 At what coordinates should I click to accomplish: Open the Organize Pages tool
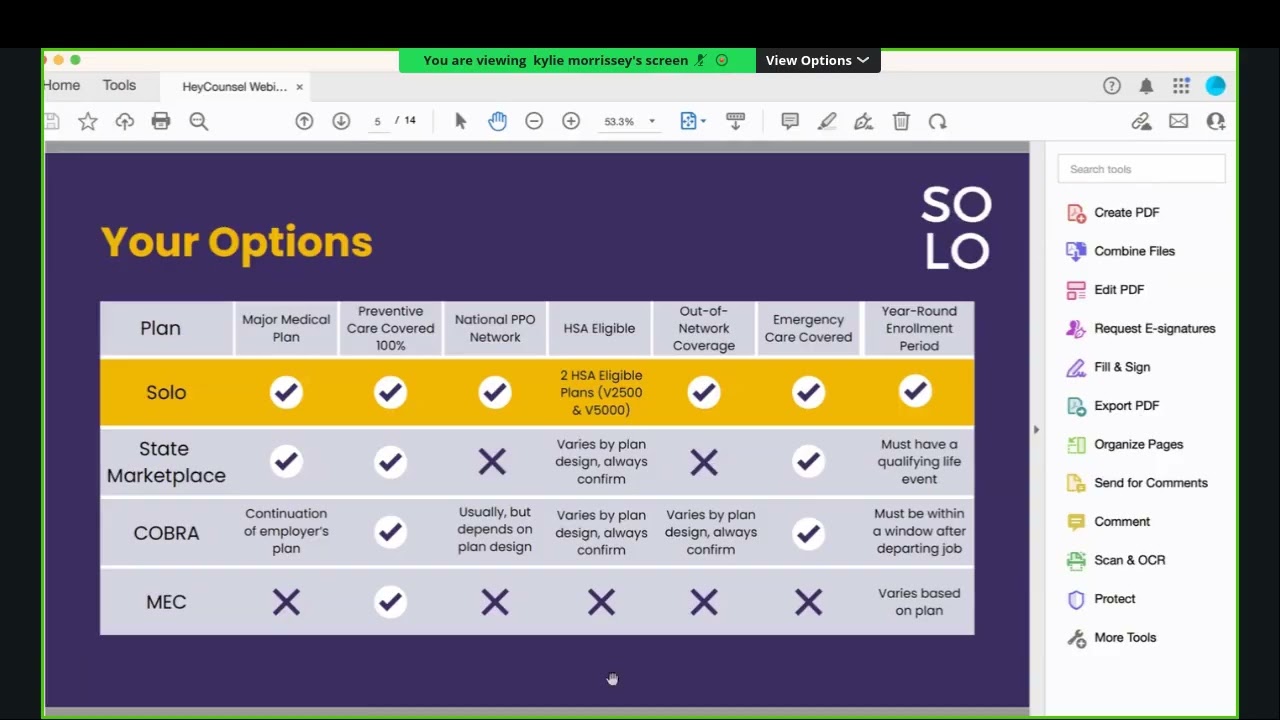coord(1124,444)
